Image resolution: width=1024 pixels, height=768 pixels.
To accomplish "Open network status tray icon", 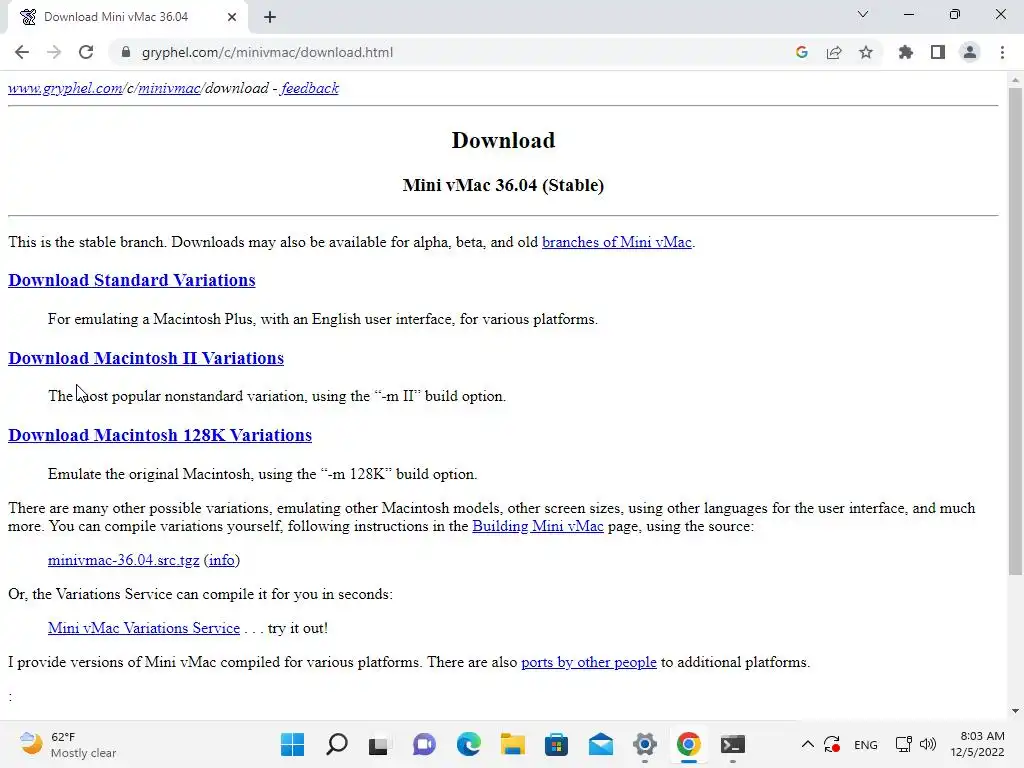I will (904, 744).
